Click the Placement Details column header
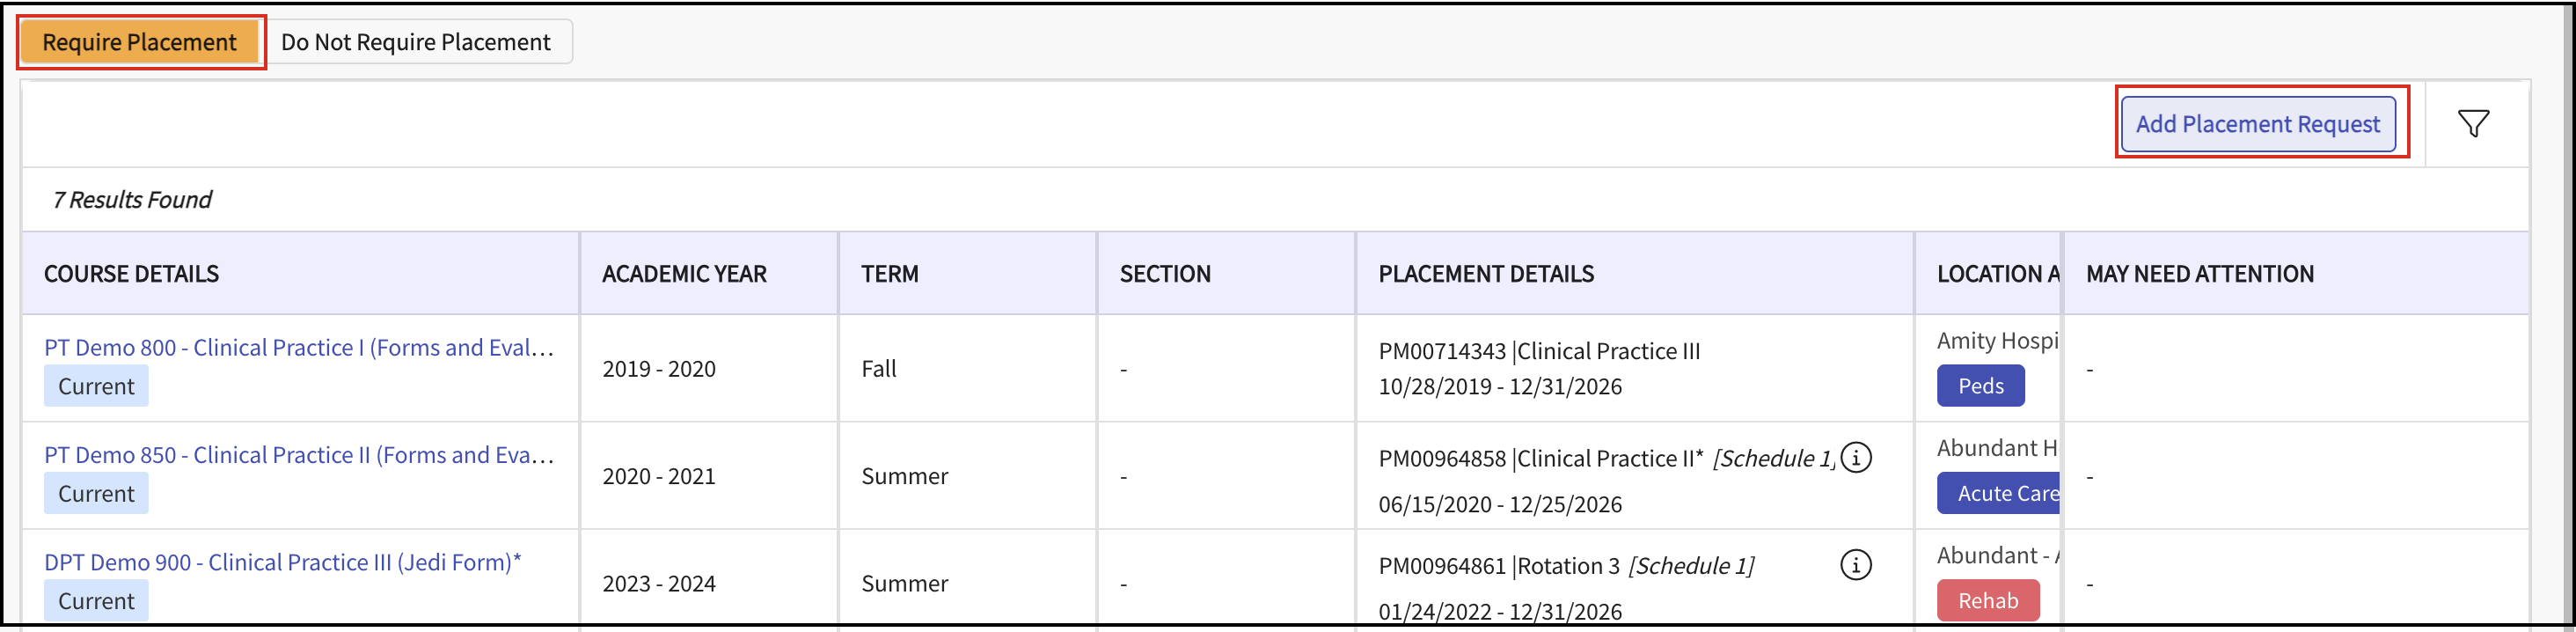Image resolution: width=2576 pixels, height=632 pixels. point(1485,274)
